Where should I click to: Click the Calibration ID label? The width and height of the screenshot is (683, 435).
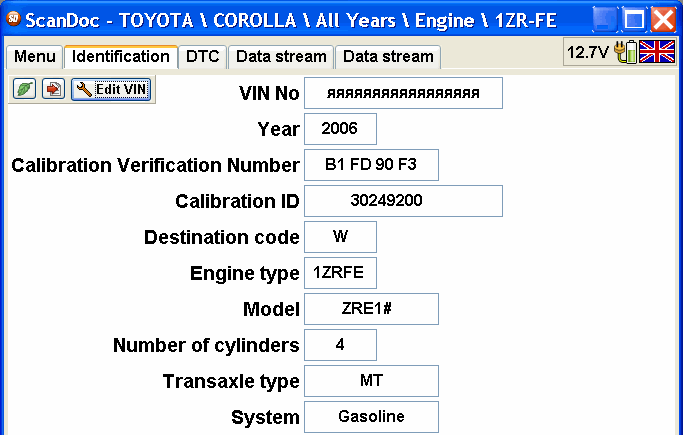237,202
